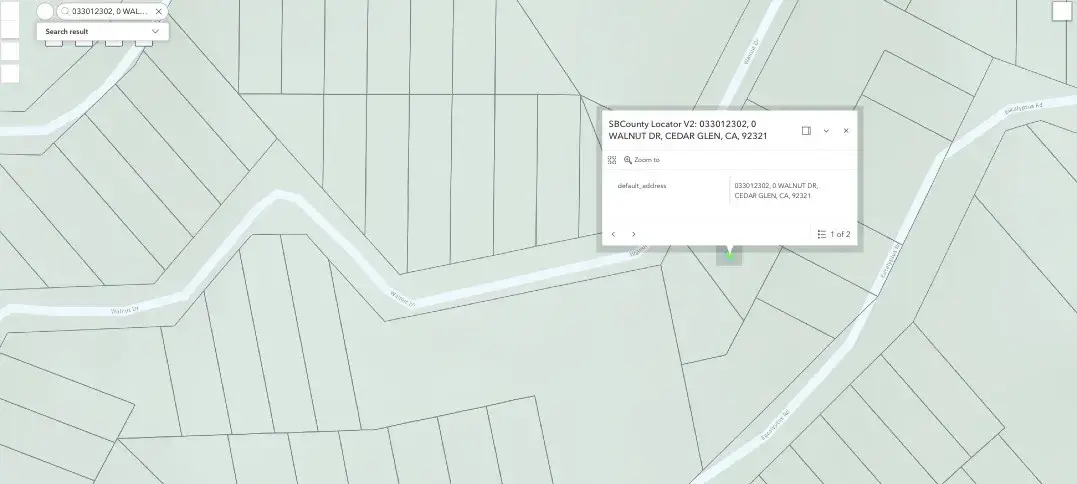Viewport: 1077px width, 484px height.
Task: Go to next popup feature
Action: (x=633, y=234)
